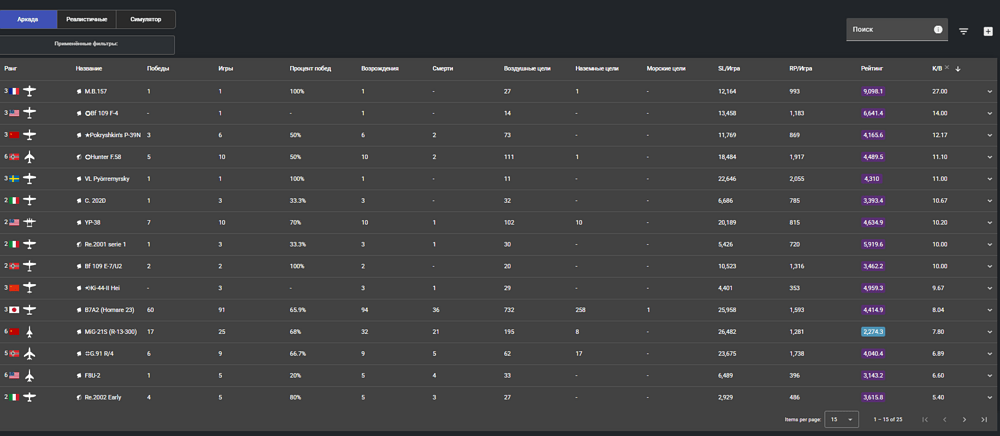Expand the M.B.157 row details
The width and height of the screenshot is (1000, 436).
tap(990, 92)
